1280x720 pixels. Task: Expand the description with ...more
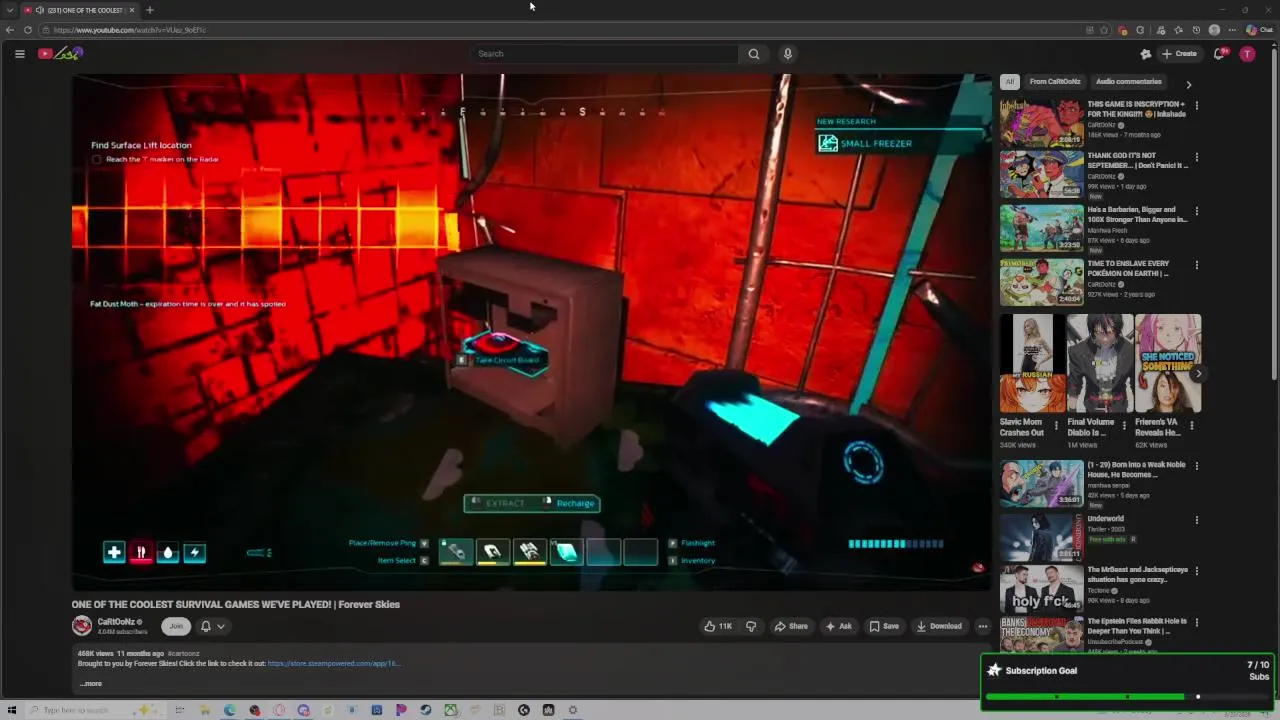coord(91,684)
